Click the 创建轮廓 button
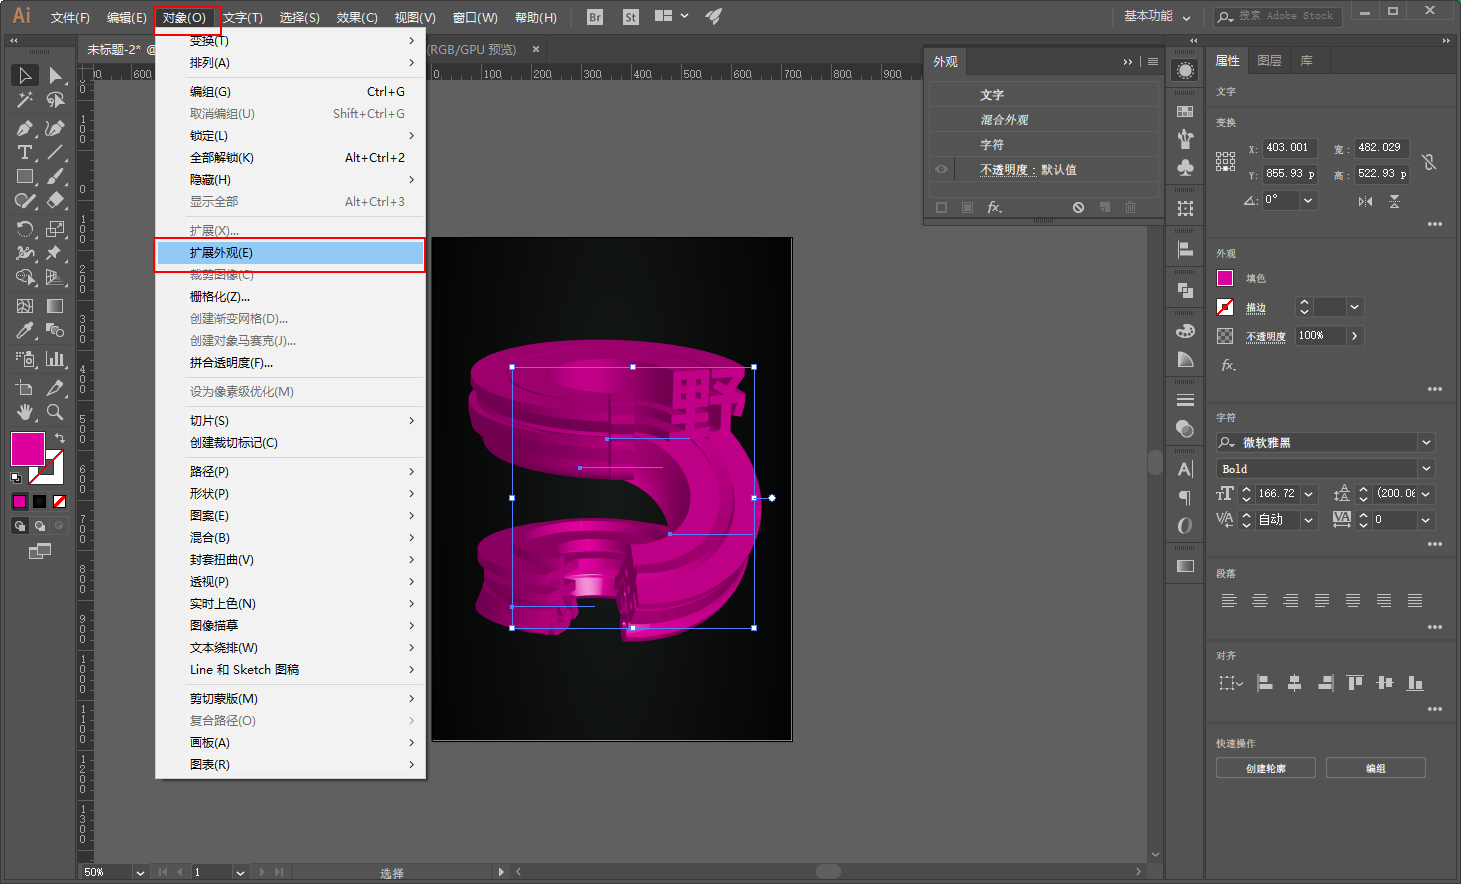The width and height of the screenshot is (1461, 884). 1266,768
